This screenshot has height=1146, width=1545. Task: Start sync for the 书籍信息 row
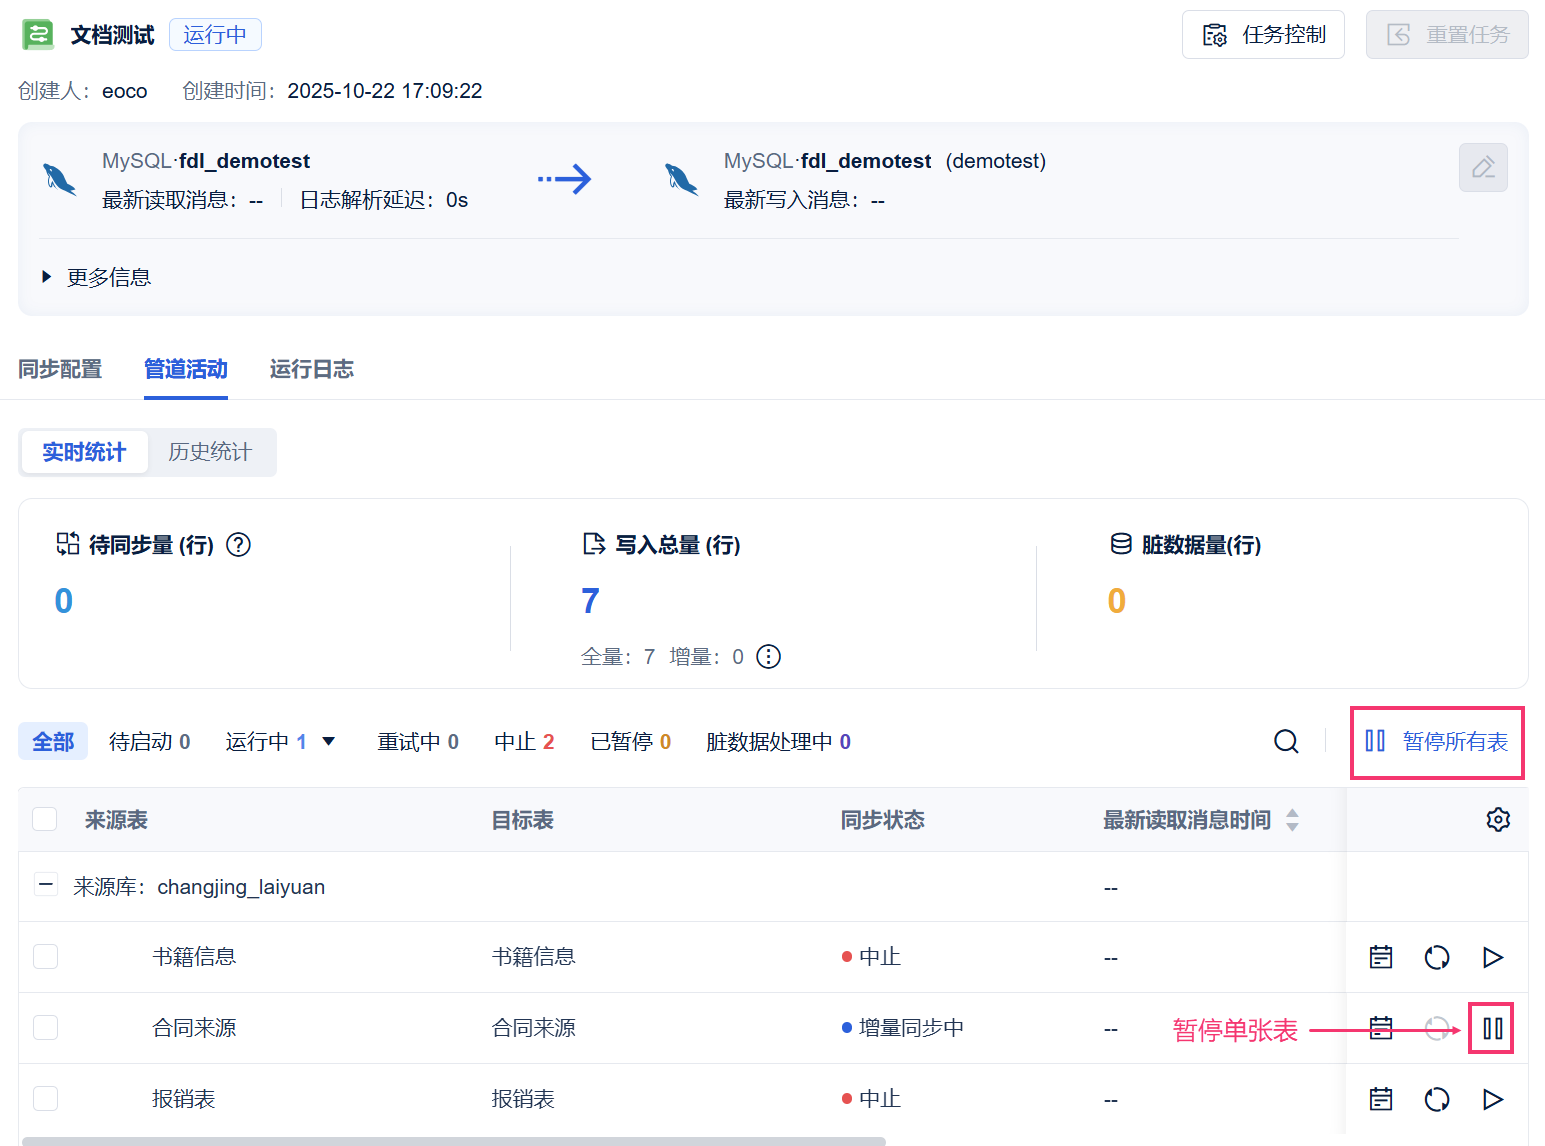click(x=1493, y=957)
